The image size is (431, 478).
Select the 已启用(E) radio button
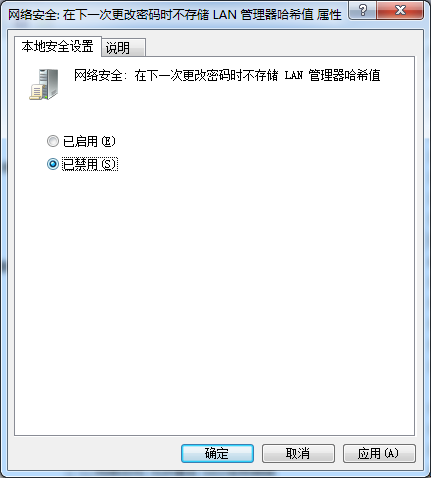(53, 141)
